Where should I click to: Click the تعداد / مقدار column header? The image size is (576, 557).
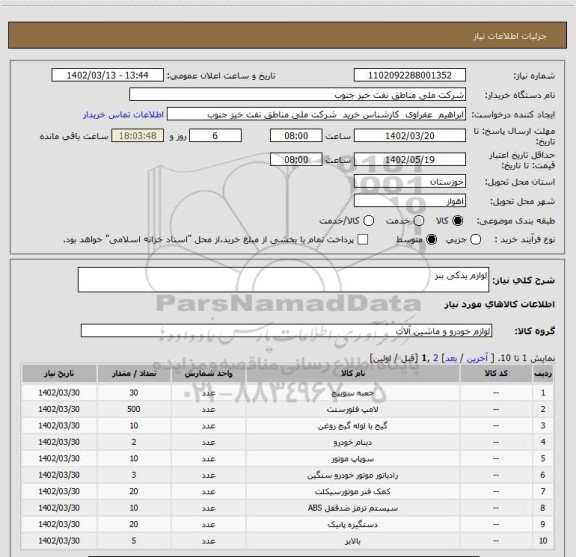(134, 374)
